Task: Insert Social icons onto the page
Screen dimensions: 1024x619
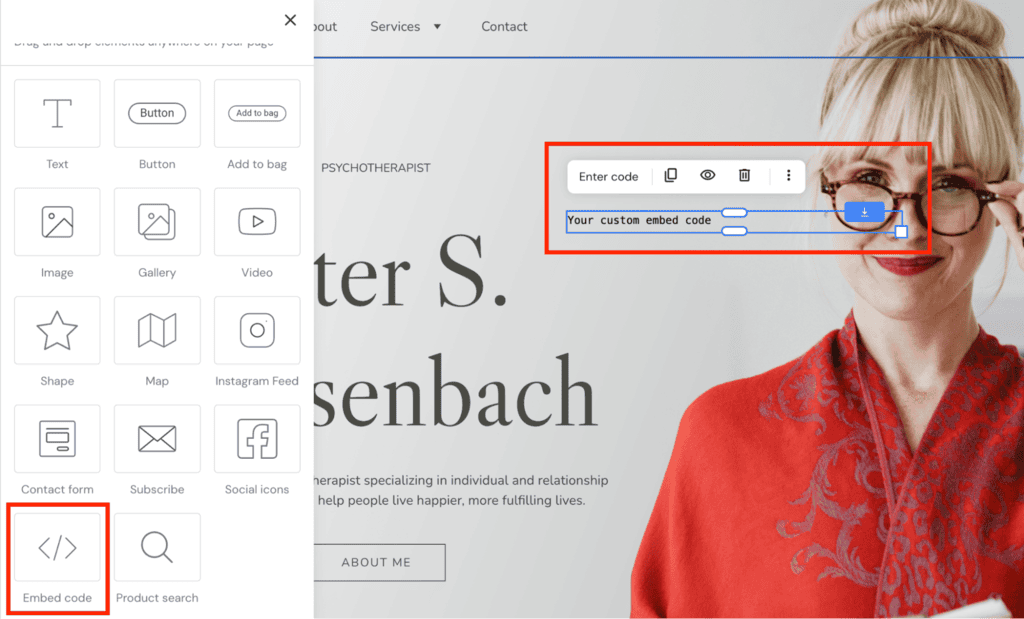Action: [257, 439]
